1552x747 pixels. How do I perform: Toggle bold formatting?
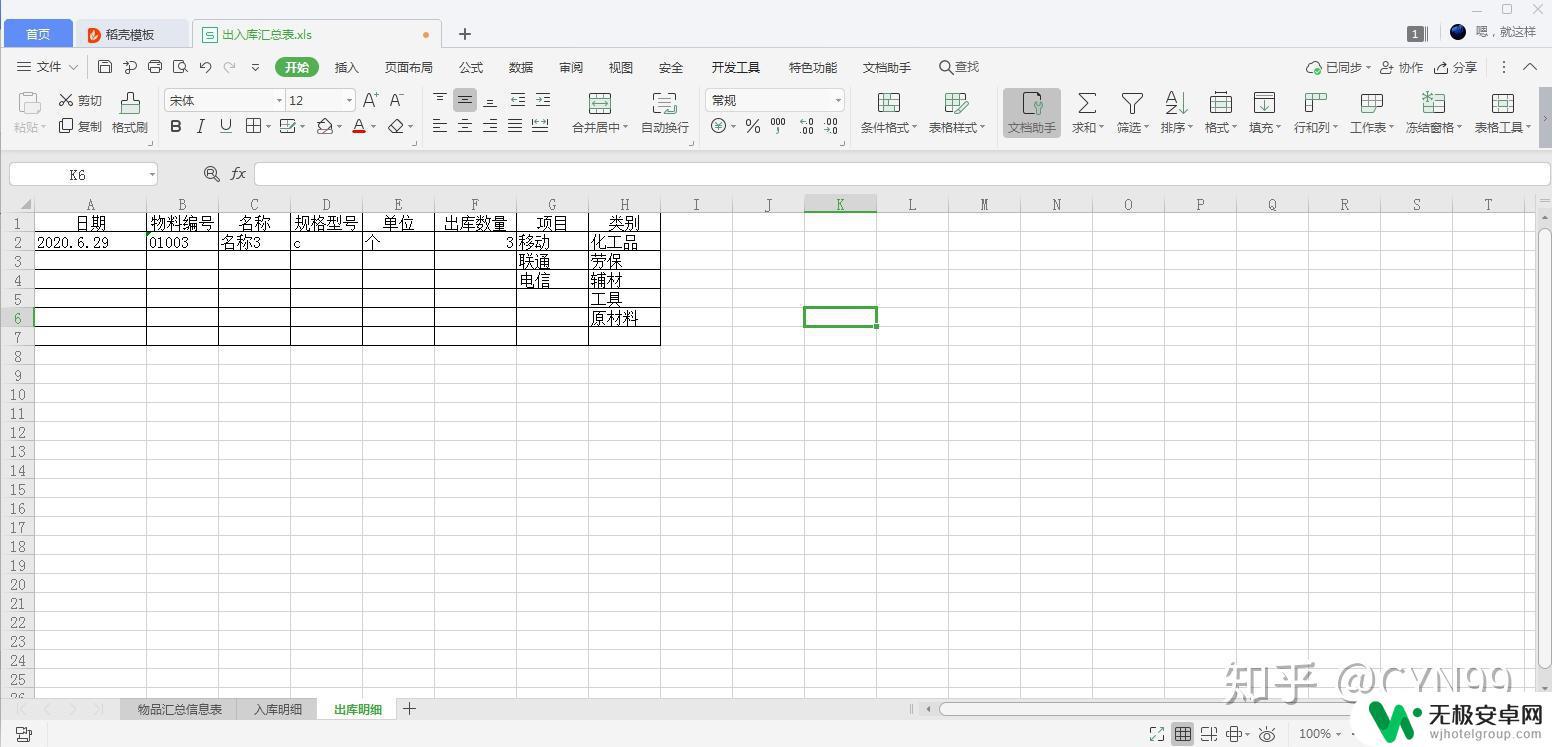pyautogui.click(x=176, y=126)
